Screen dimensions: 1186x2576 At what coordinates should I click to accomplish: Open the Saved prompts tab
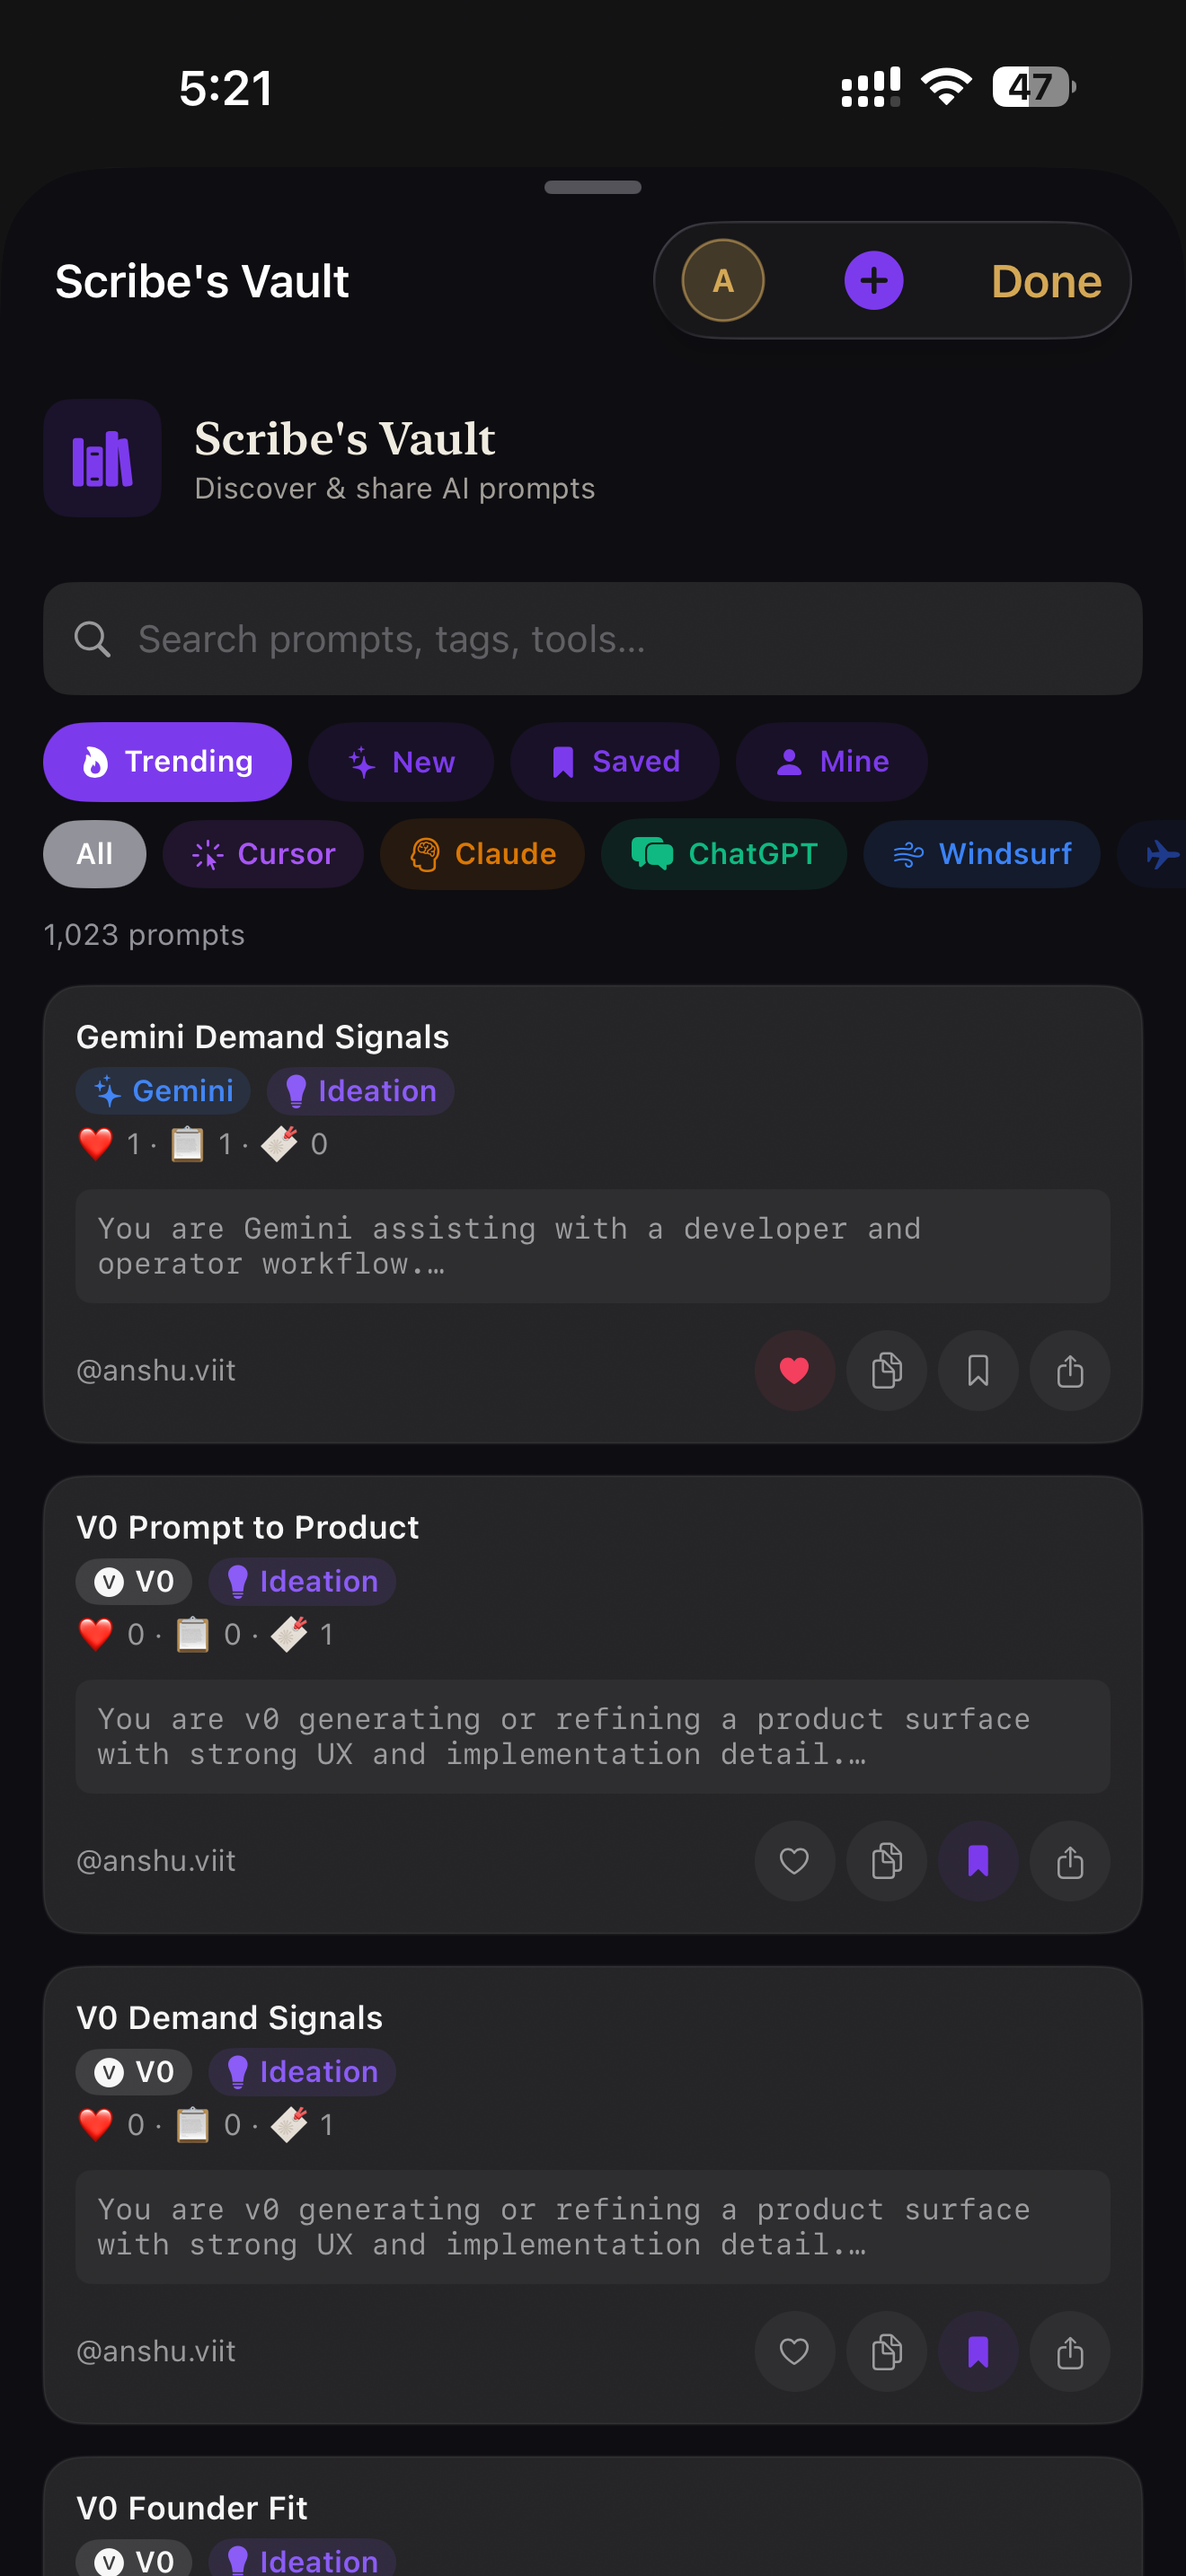click(x=615, y=762)
